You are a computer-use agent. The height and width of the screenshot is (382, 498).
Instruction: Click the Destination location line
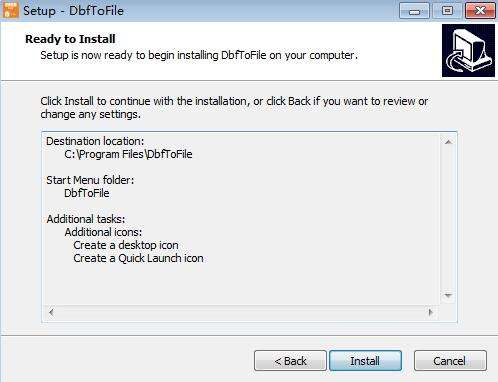coord(95,141)
